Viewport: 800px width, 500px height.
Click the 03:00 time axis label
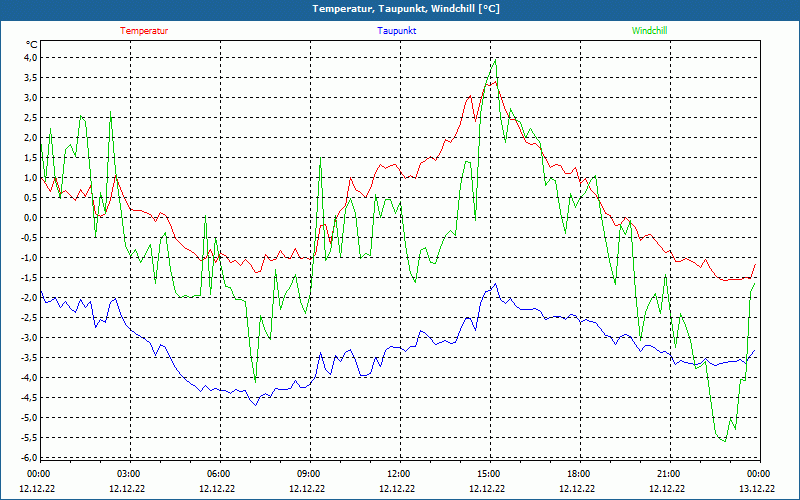coord(129,474)
